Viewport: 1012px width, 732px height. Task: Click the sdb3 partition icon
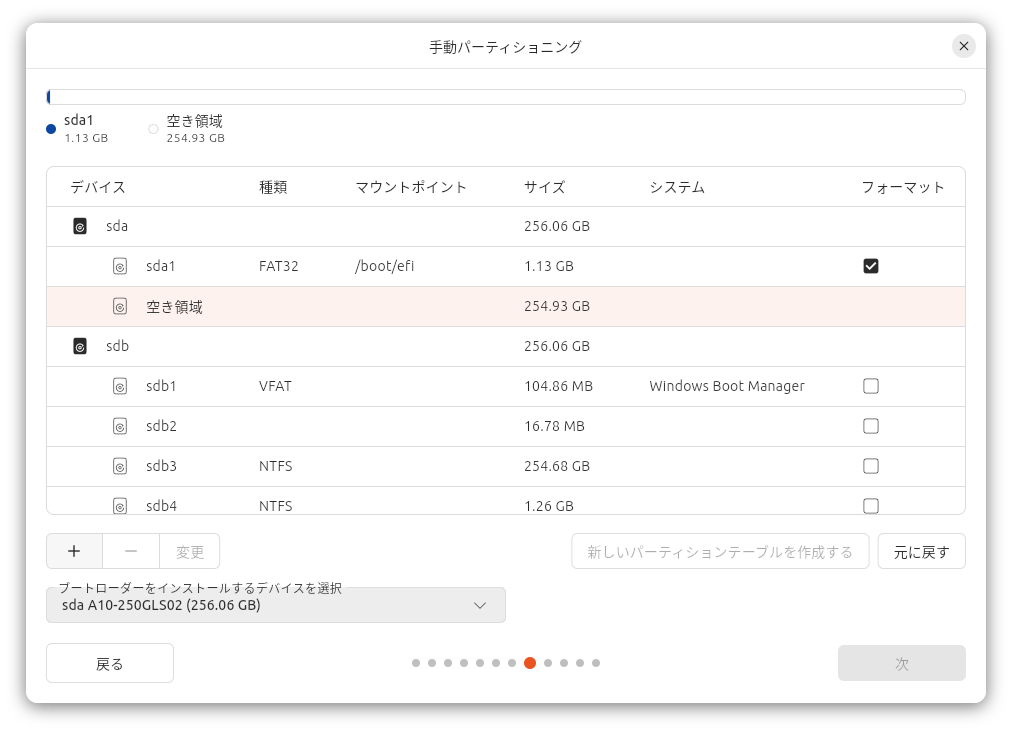tap(120, 467)
